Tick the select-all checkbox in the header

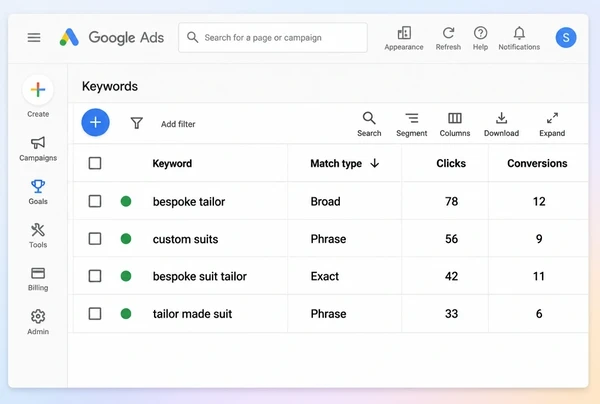(x=95, y=163)
